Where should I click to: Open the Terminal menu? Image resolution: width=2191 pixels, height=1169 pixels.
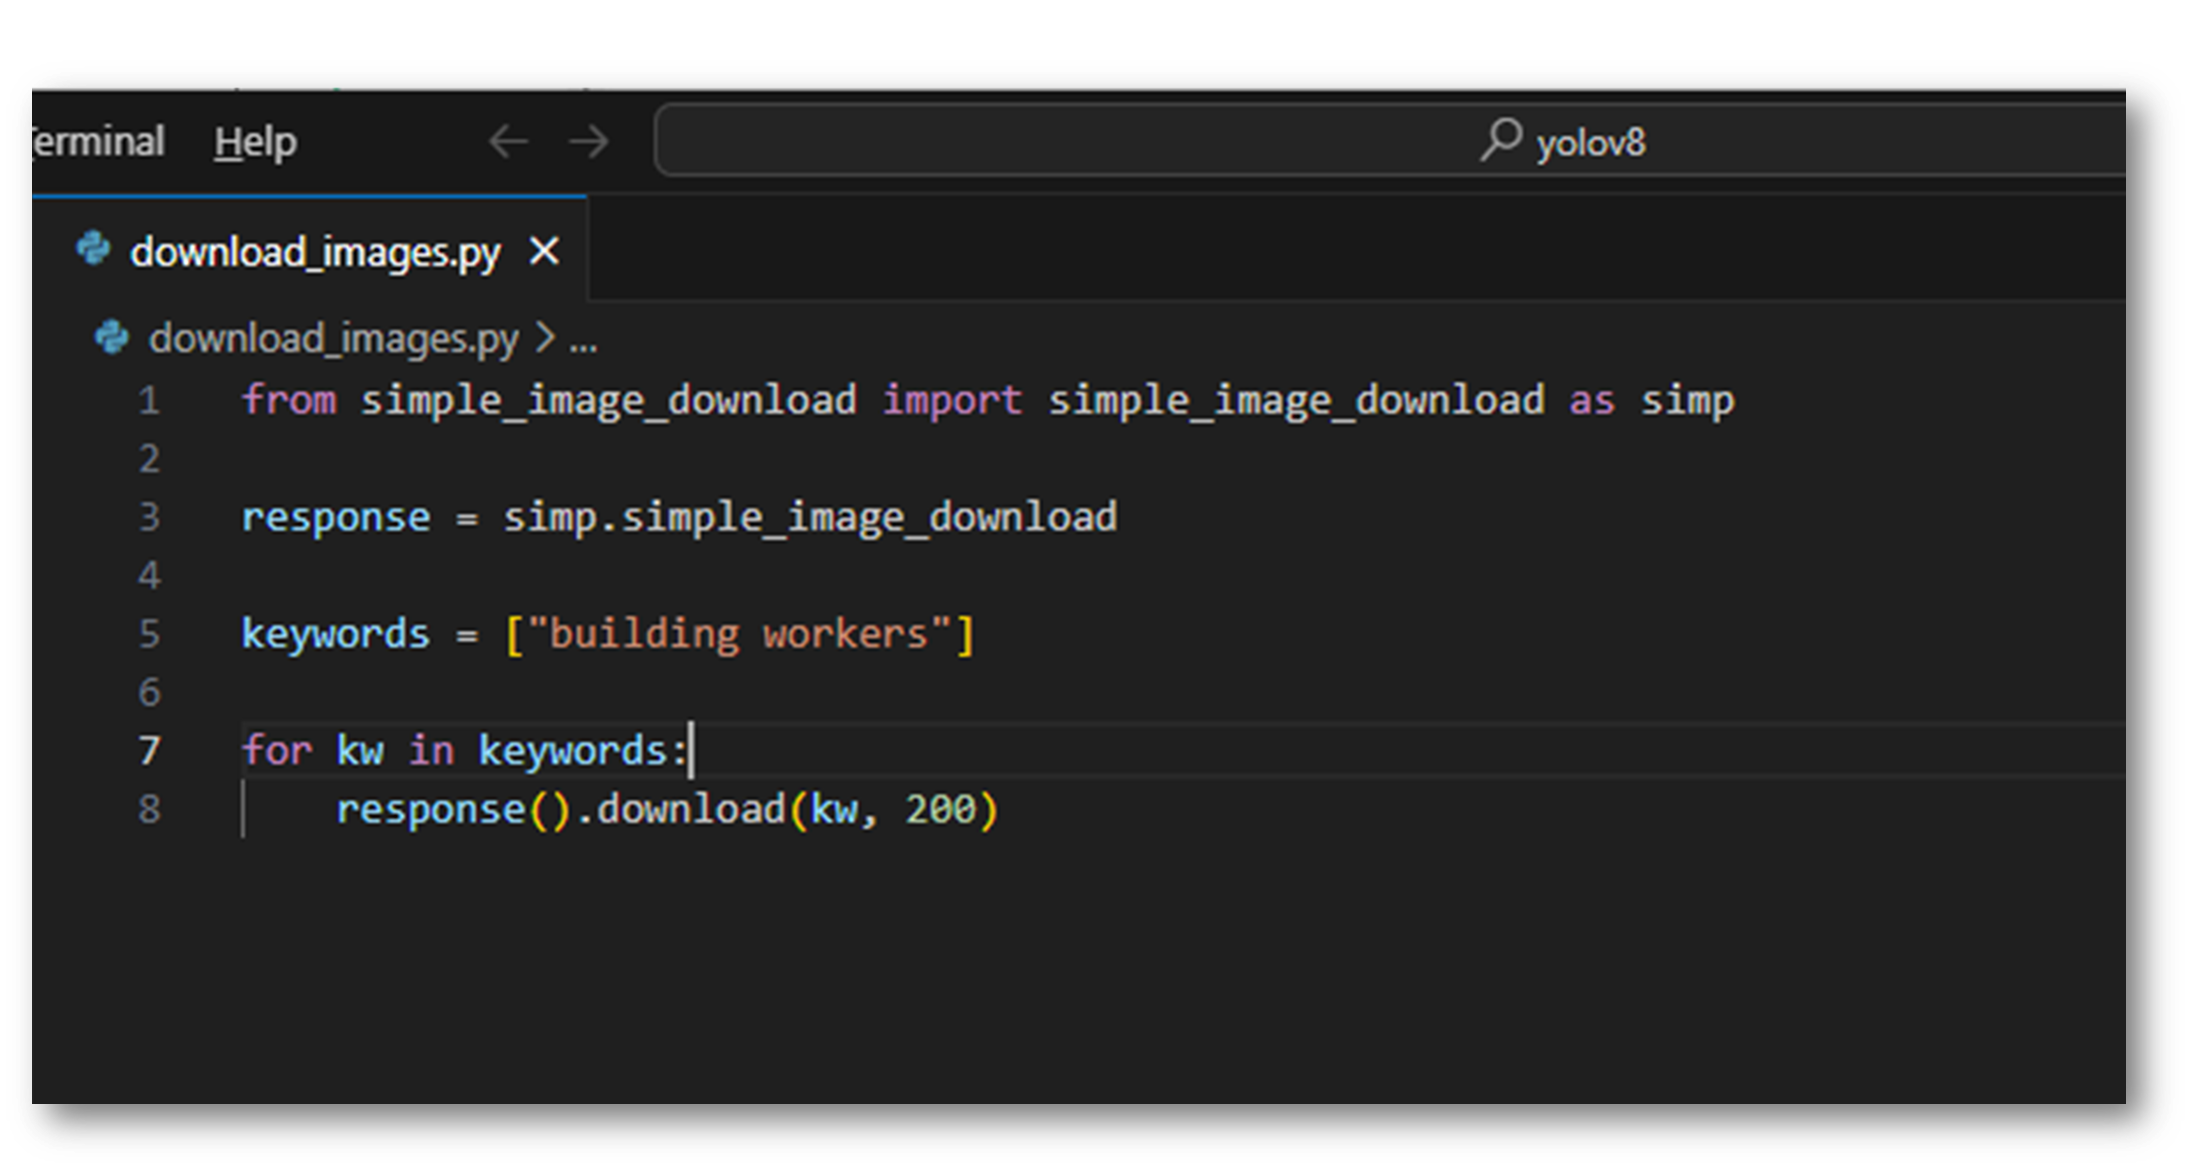click(98, 142)
